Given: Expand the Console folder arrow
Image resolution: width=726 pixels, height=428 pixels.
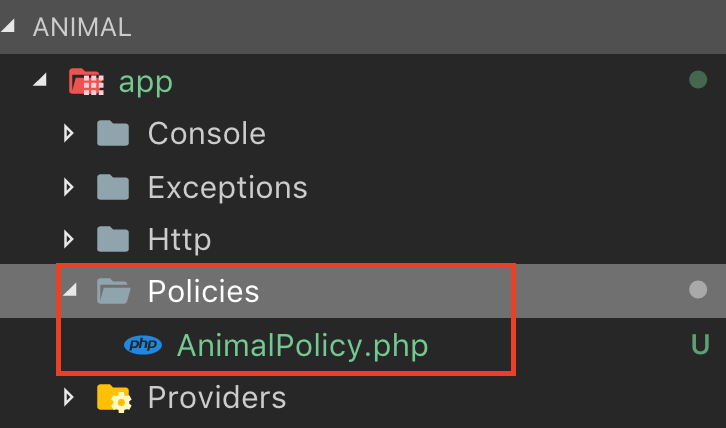Looking at the screenshot, I should click(69, 133).
